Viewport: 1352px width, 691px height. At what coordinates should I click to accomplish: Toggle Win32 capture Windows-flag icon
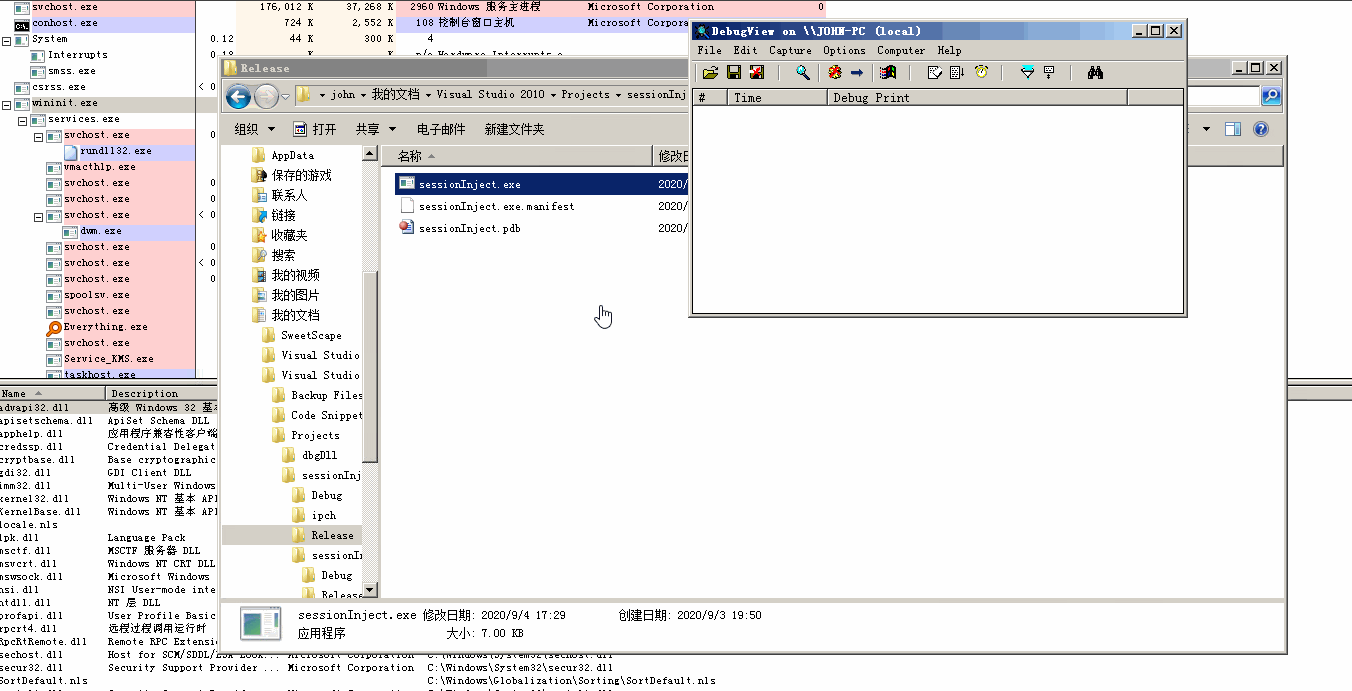pos(888,73)
